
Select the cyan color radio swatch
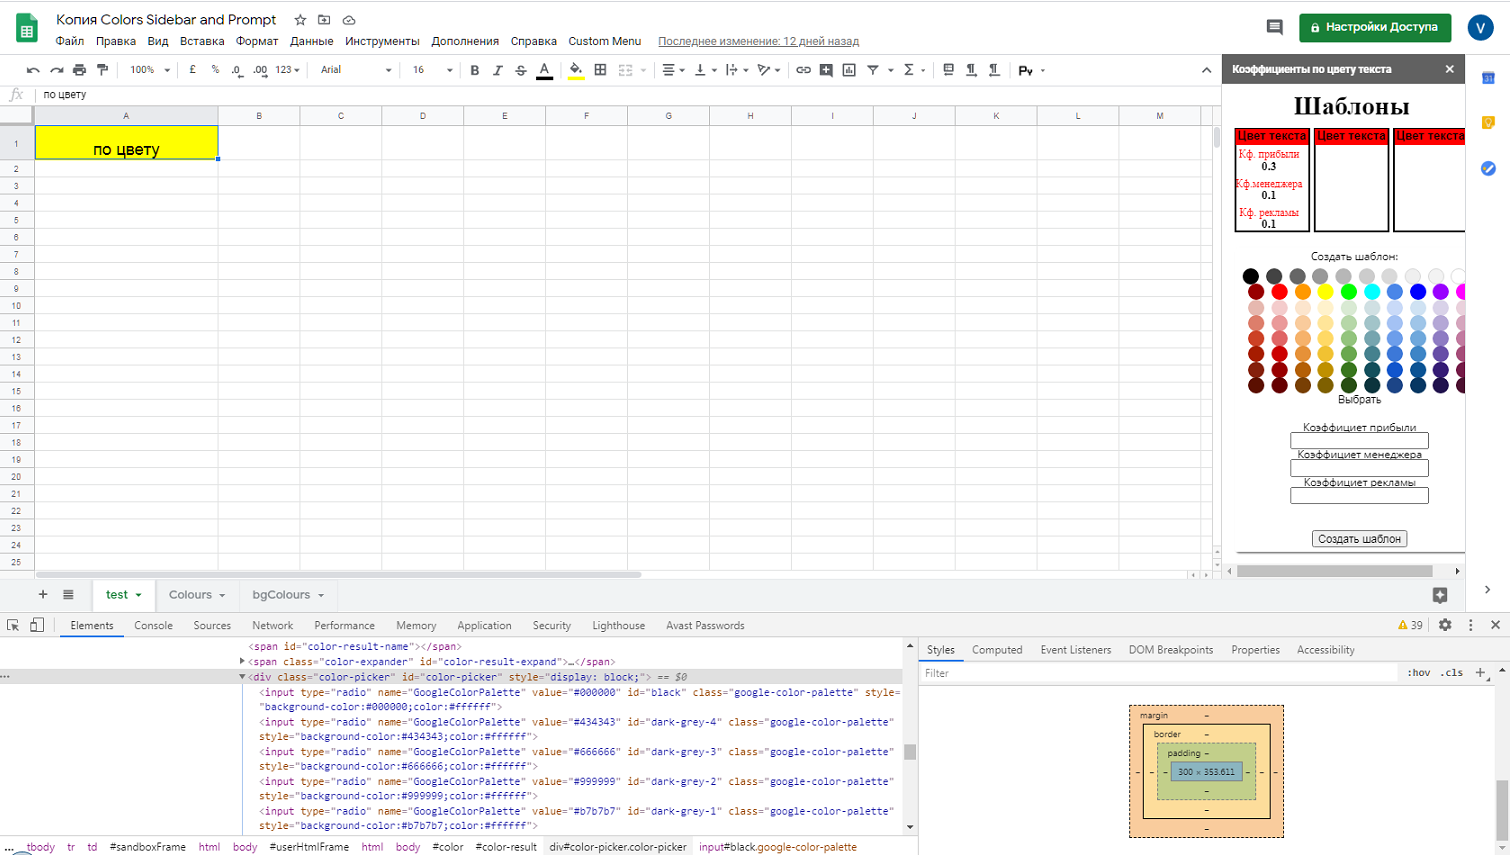pos(1372,292)
